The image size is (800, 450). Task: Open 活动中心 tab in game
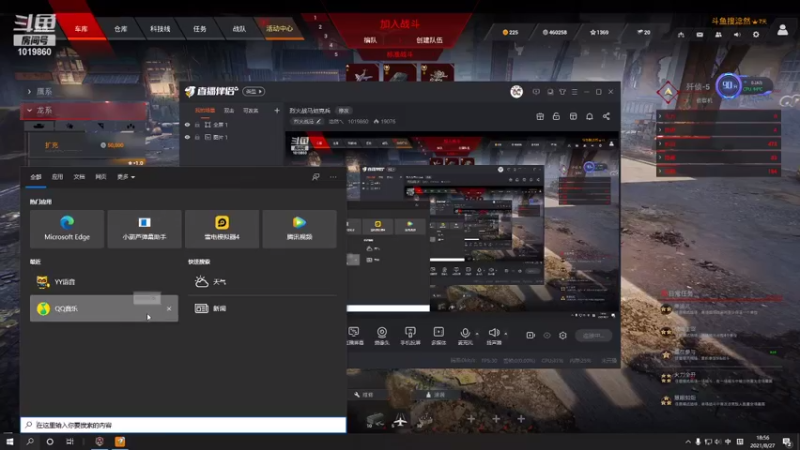tap(280, 29)
